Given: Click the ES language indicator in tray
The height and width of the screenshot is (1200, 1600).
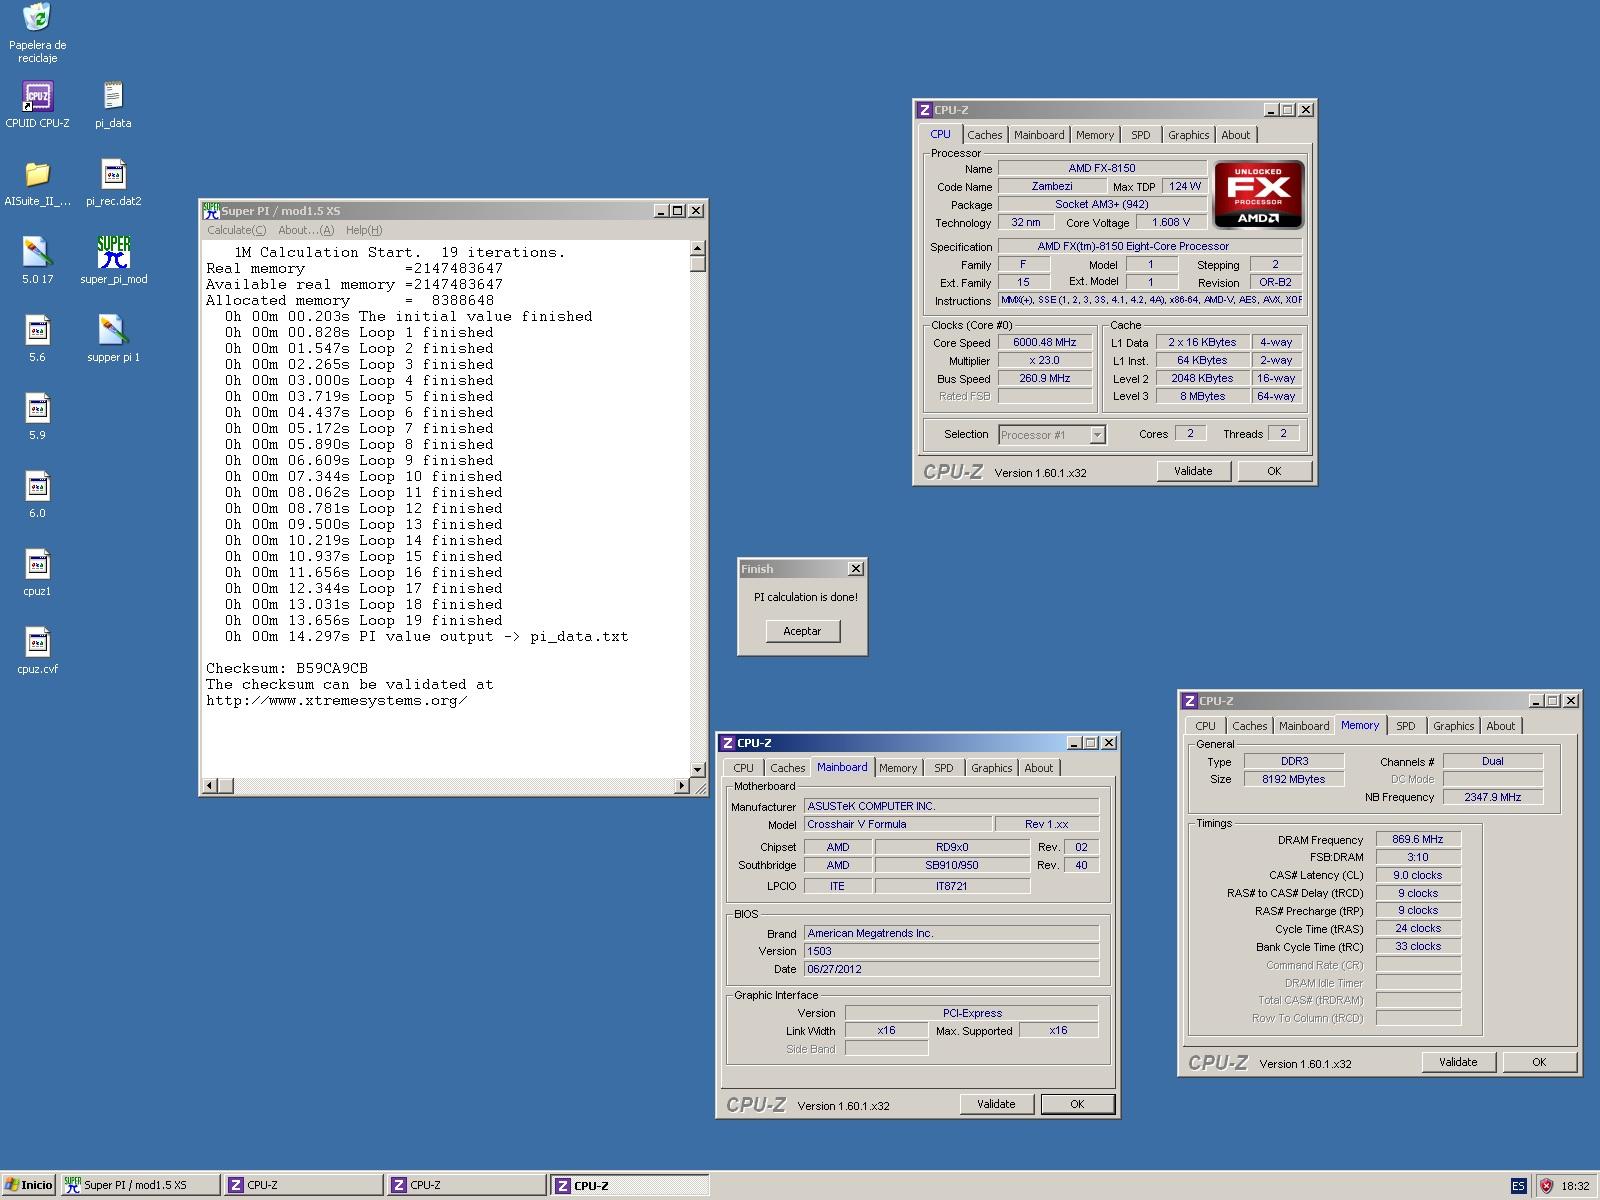Looking at the screenshot, I should 1518,1186.
